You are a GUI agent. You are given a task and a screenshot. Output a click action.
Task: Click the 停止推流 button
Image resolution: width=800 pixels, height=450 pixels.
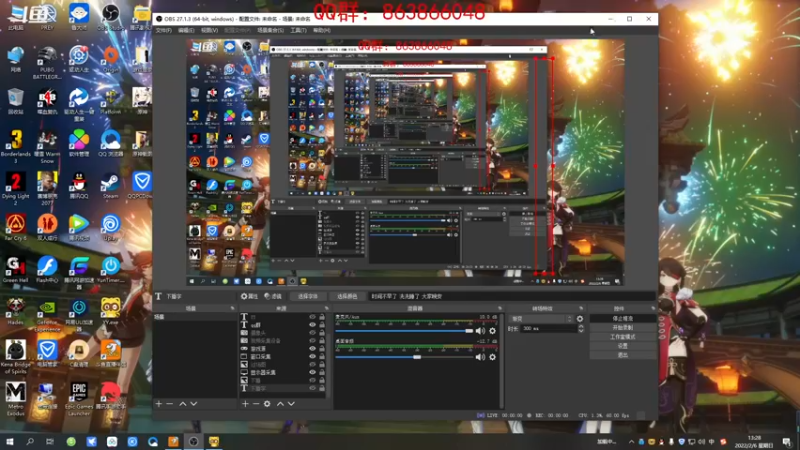coord(622,318)
